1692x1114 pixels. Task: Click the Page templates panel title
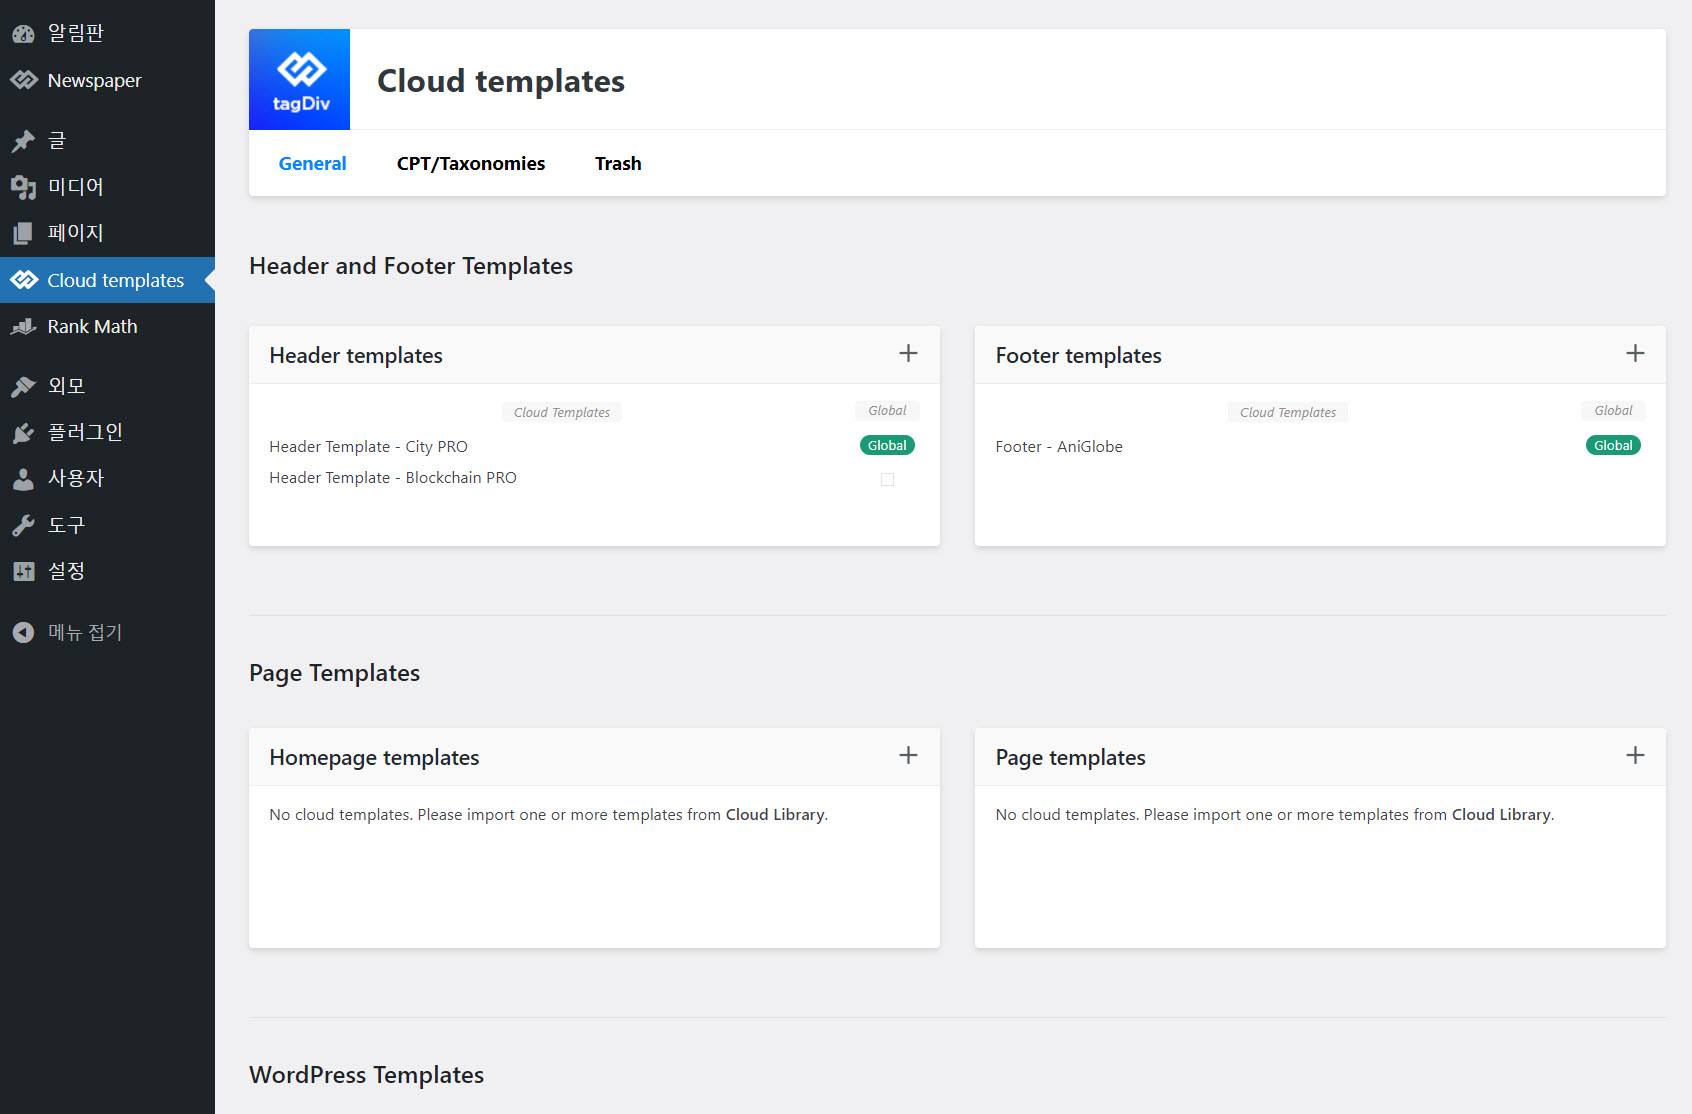pos(1070,757)
